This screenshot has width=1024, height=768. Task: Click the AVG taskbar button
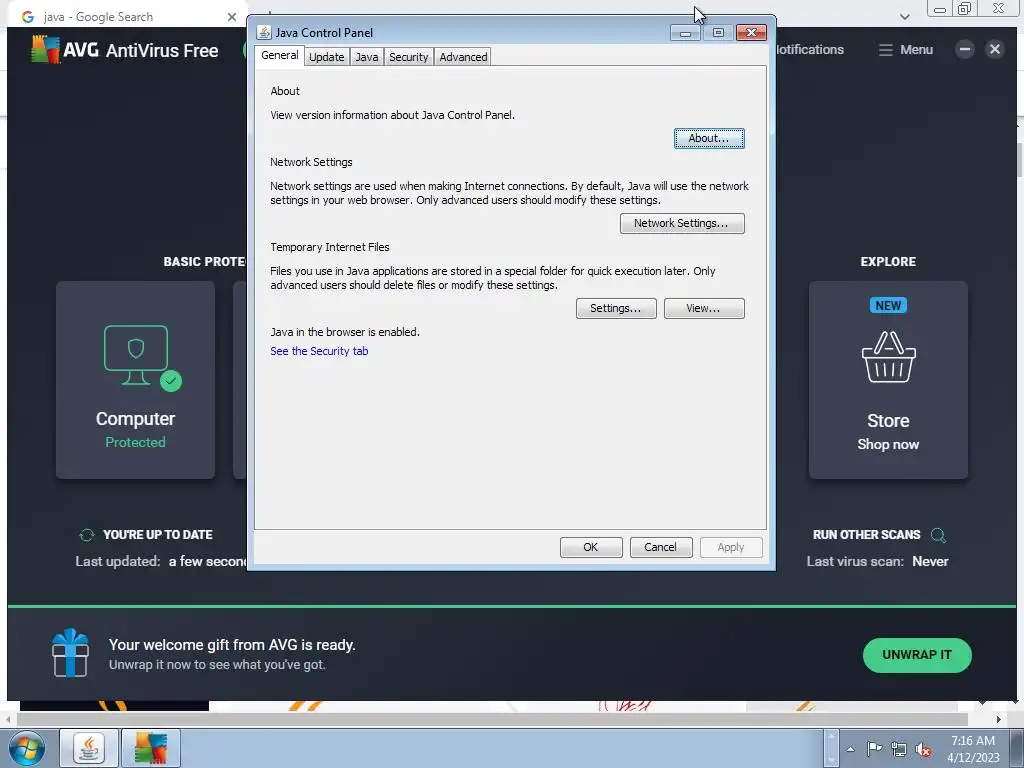(151, 748)
